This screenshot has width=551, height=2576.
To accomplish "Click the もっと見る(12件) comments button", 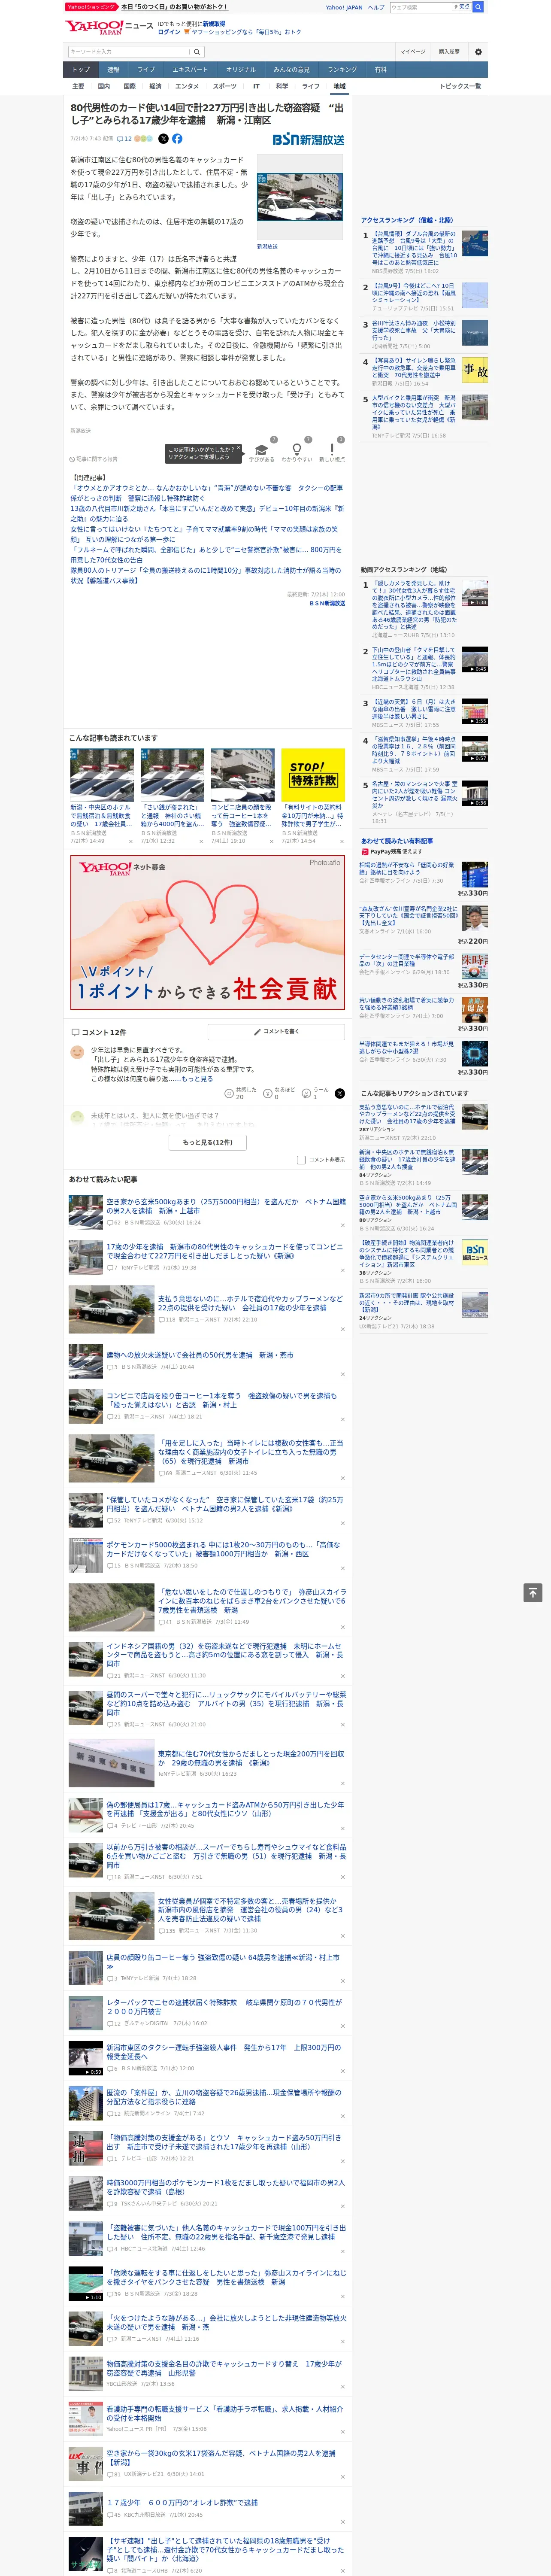I will coord(207,1142).
